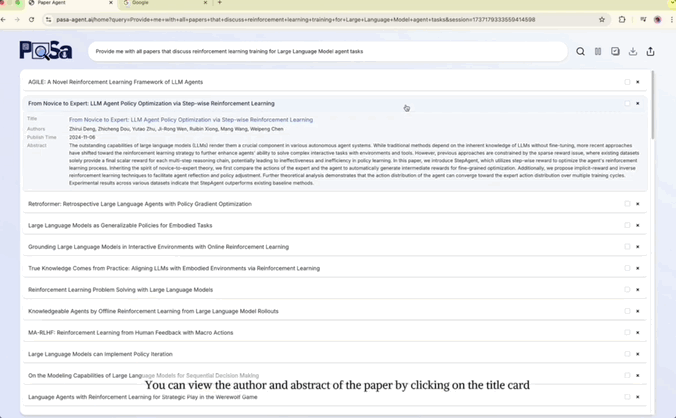Close the Paper Agent tab
The height and width of the screenshot is (418, 676).
111,3
